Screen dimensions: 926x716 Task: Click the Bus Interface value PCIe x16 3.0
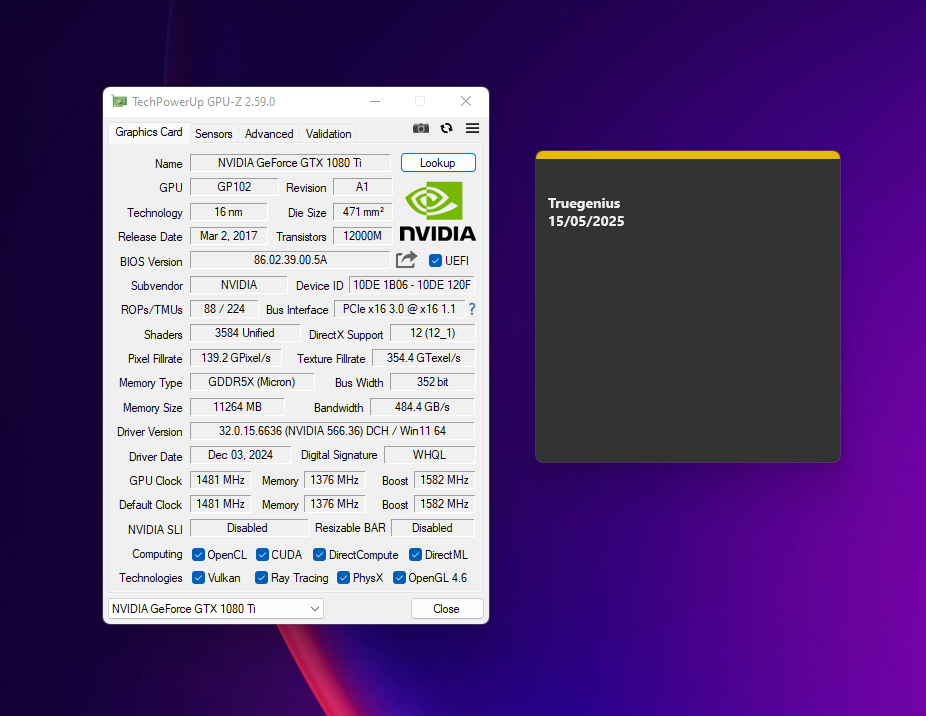[399, 309]
